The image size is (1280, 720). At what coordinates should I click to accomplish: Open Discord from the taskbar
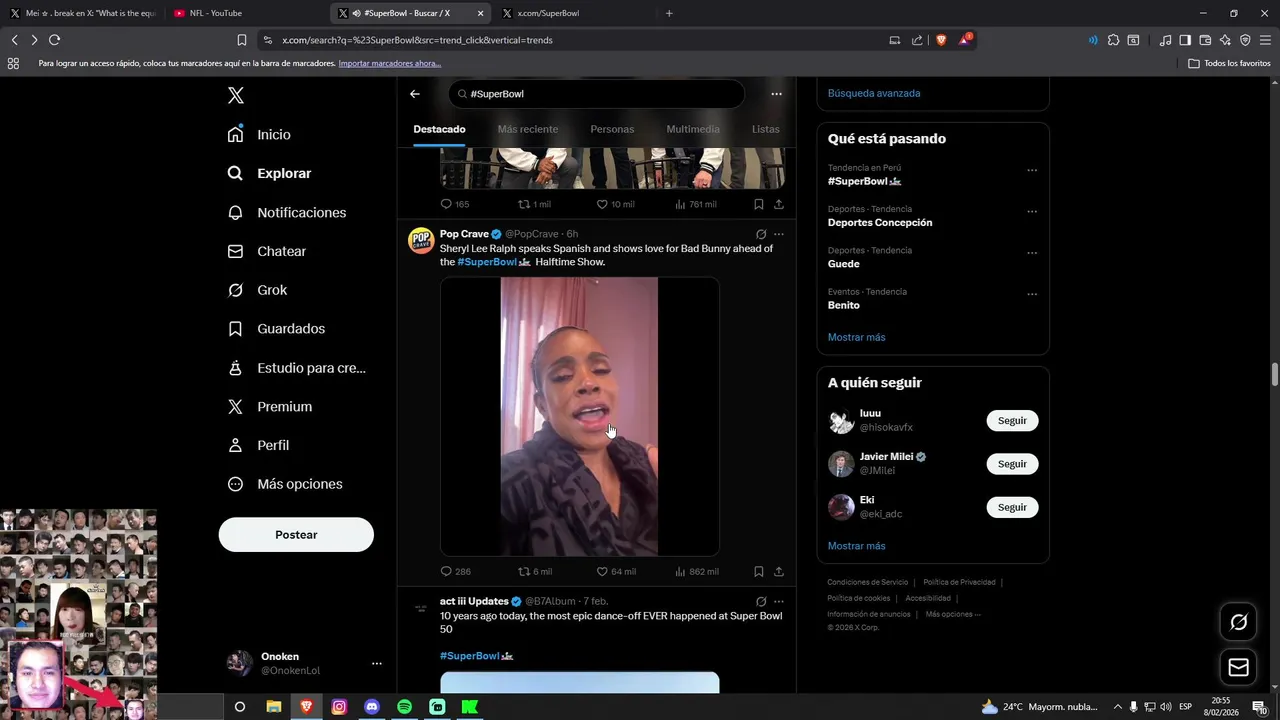[x=372, y=707]
